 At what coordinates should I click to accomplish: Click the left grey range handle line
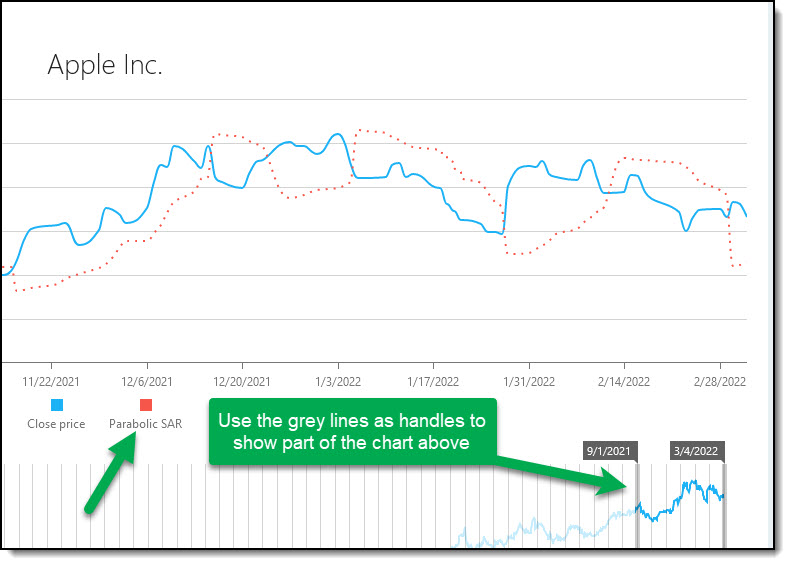637,505
